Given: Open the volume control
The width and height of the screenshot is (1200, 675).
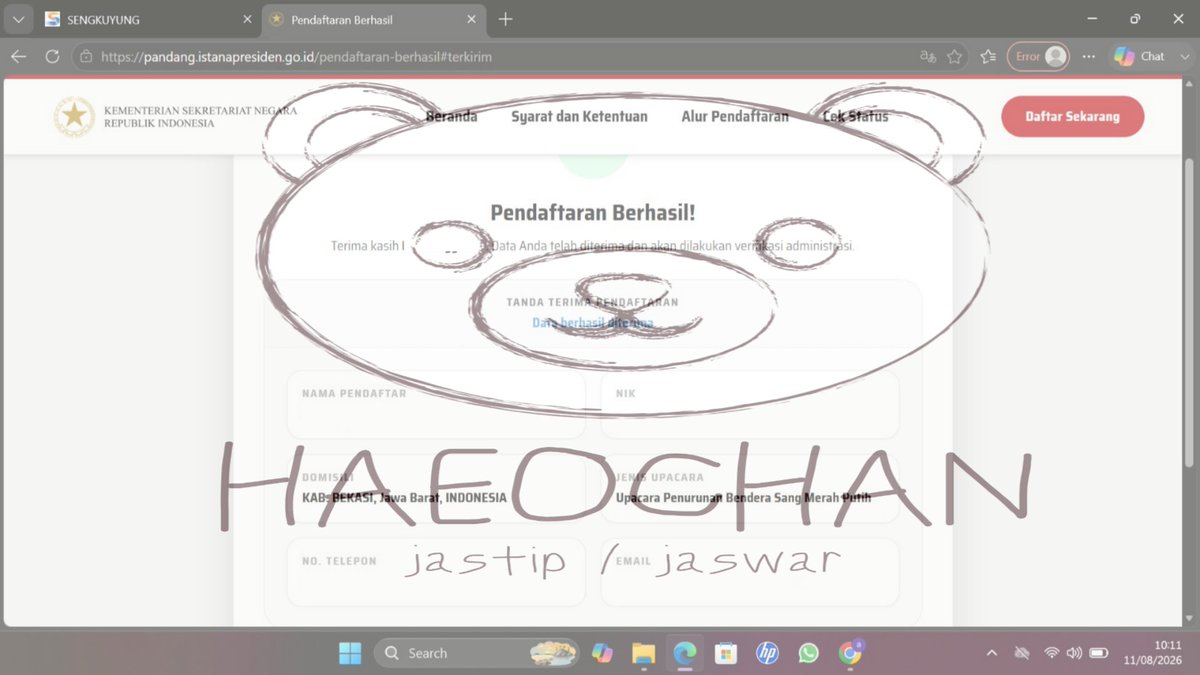Looking at the screenshot, I should 1074,653.
